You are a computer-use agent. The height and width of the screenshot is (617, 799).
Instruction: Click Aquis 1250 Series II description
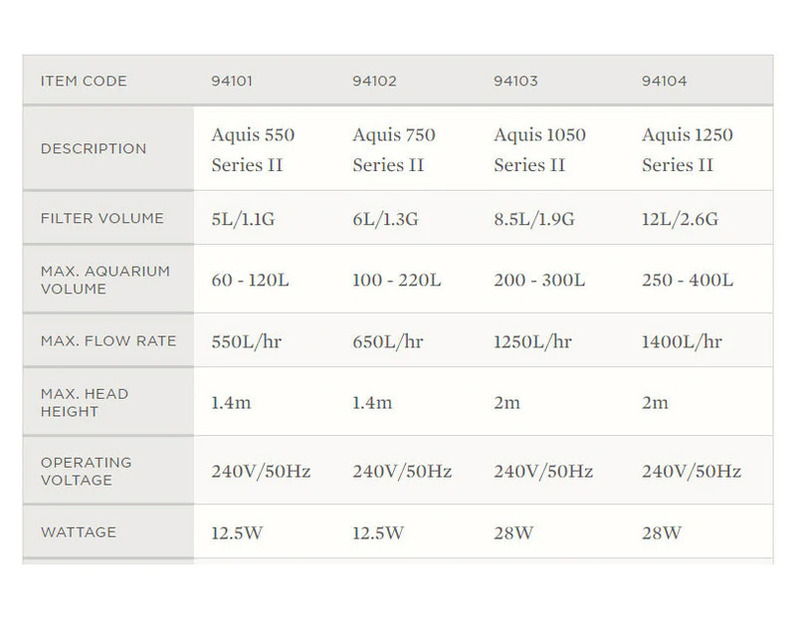pyautogui.click(x=687, y=150)
